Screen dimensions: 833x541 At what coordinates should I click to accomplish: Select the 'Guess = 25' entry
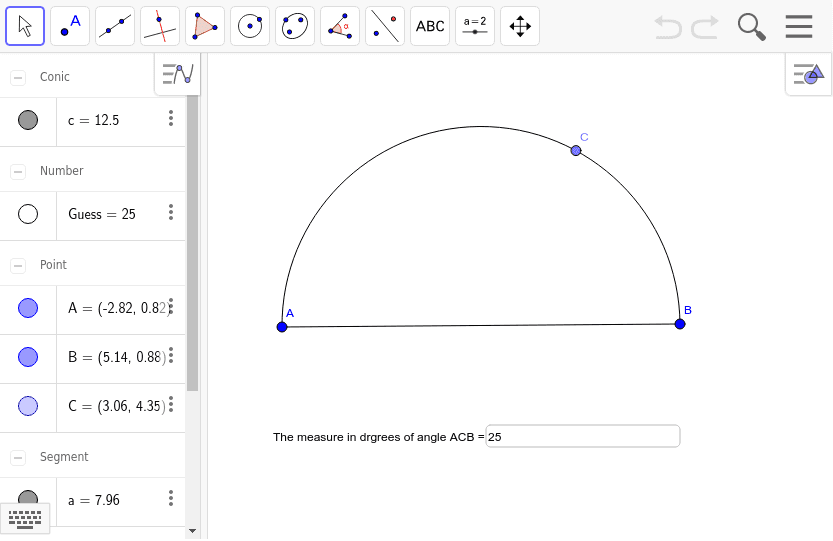[x=102, y=214]
